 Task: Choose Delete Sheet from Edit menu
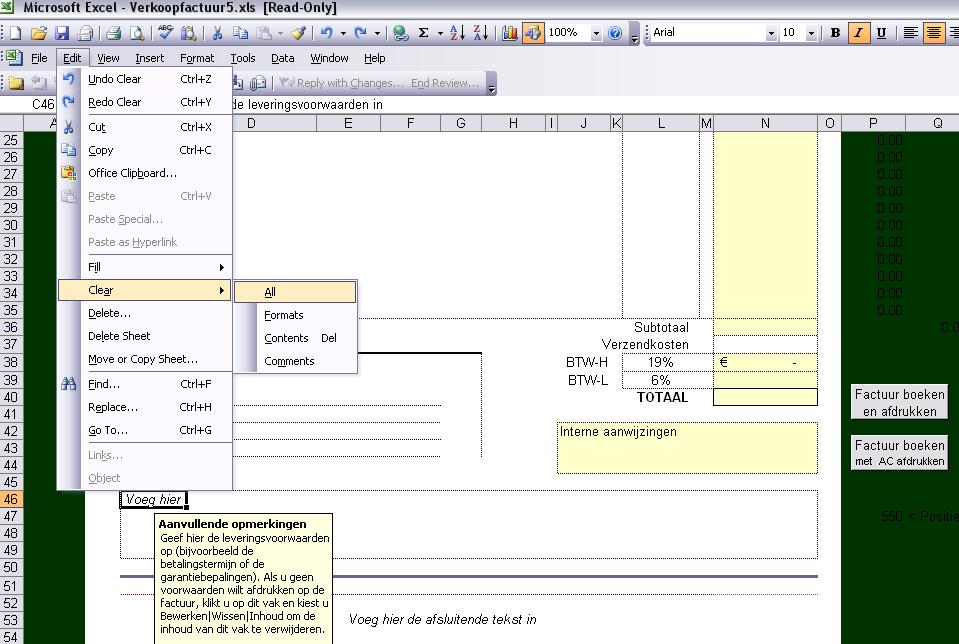click(119, 336)
